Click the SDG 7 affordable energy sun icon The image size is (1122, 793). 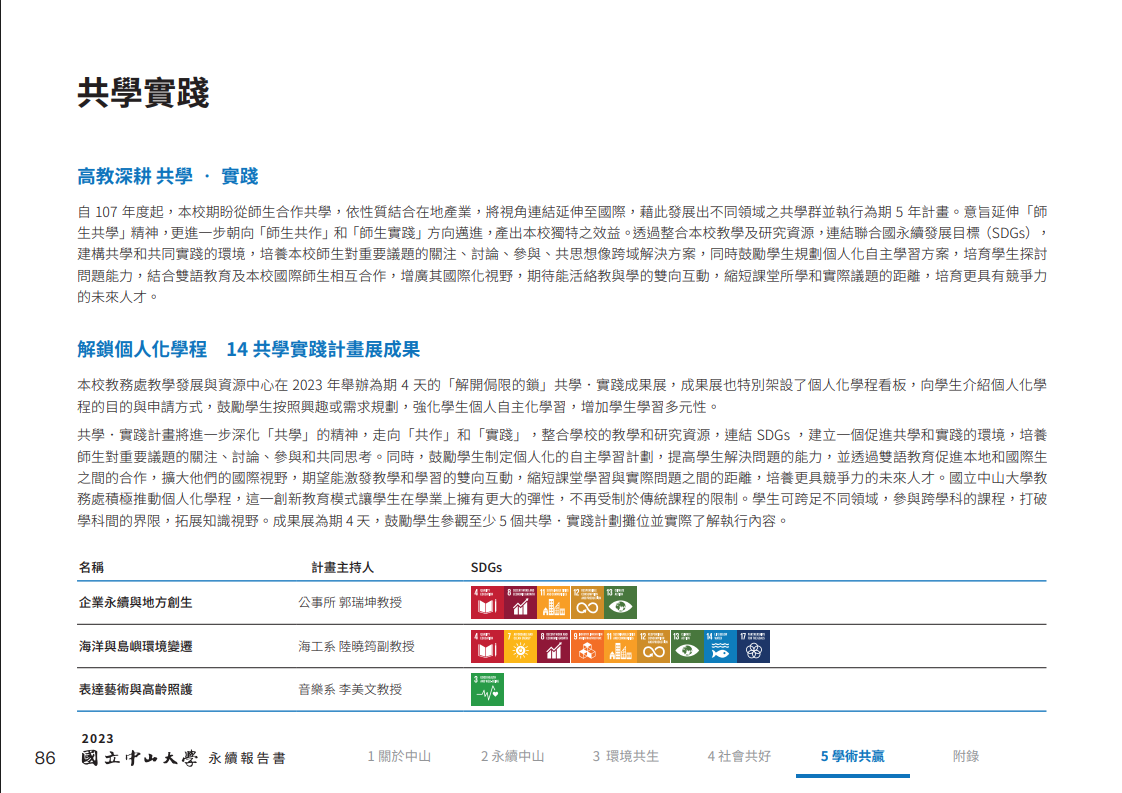[520, 647]
